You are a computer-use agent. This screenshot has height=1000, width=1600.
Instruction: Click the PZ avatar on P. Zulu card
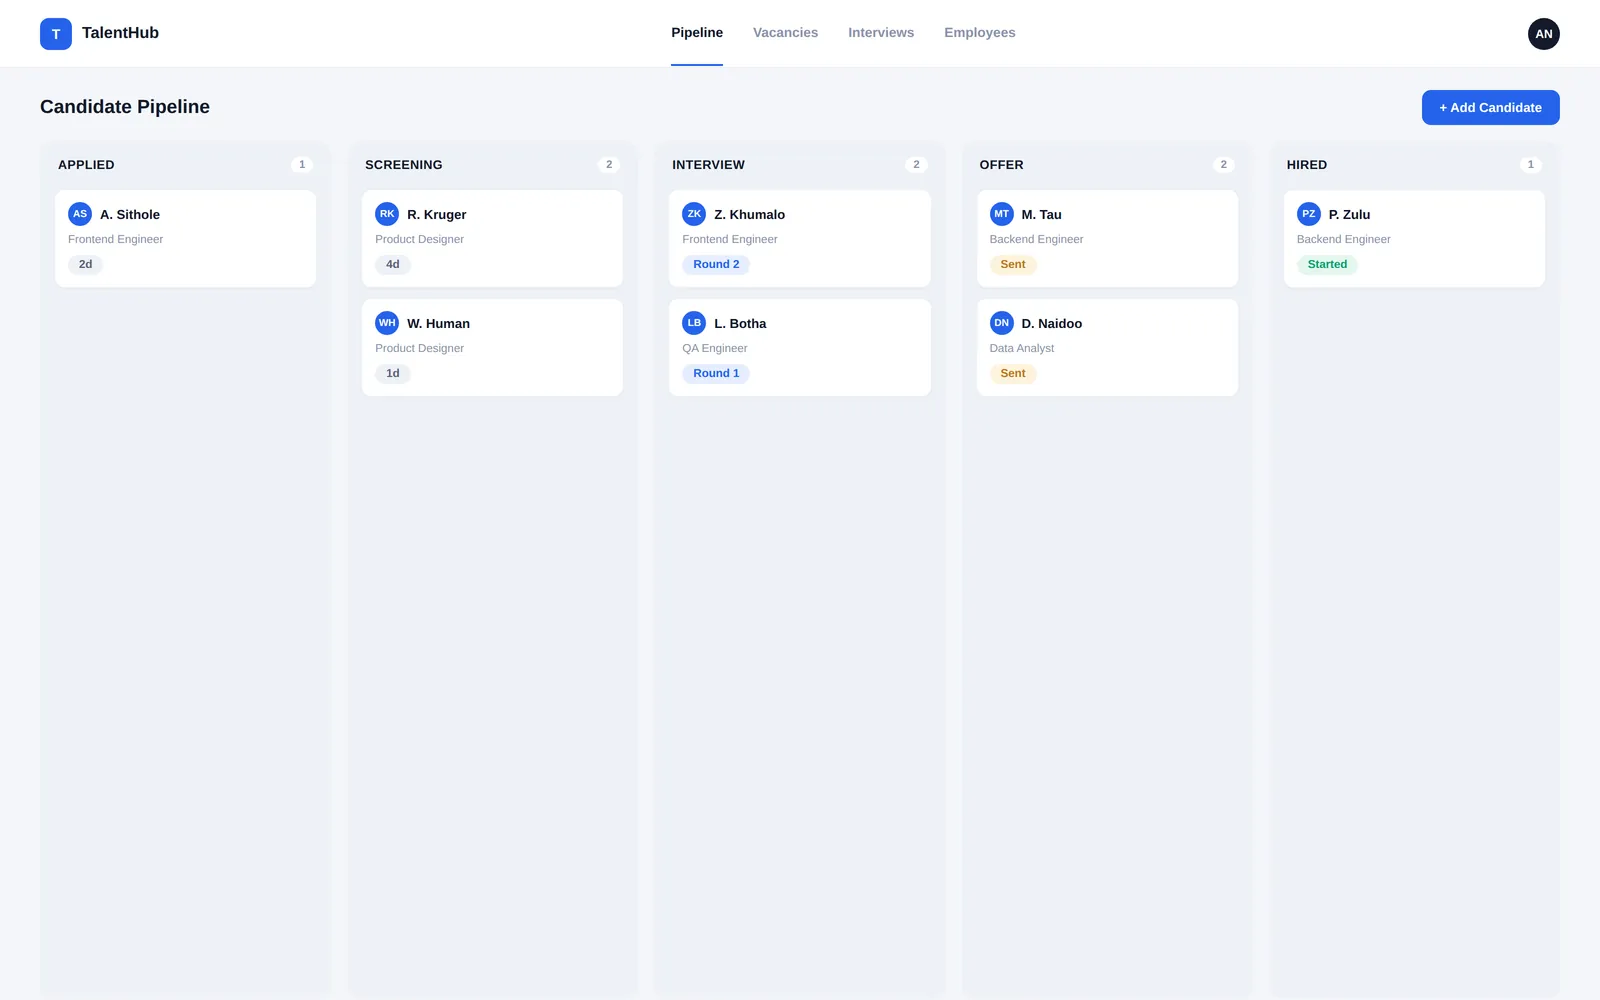pyautogui.click(x=1309, y=214)
